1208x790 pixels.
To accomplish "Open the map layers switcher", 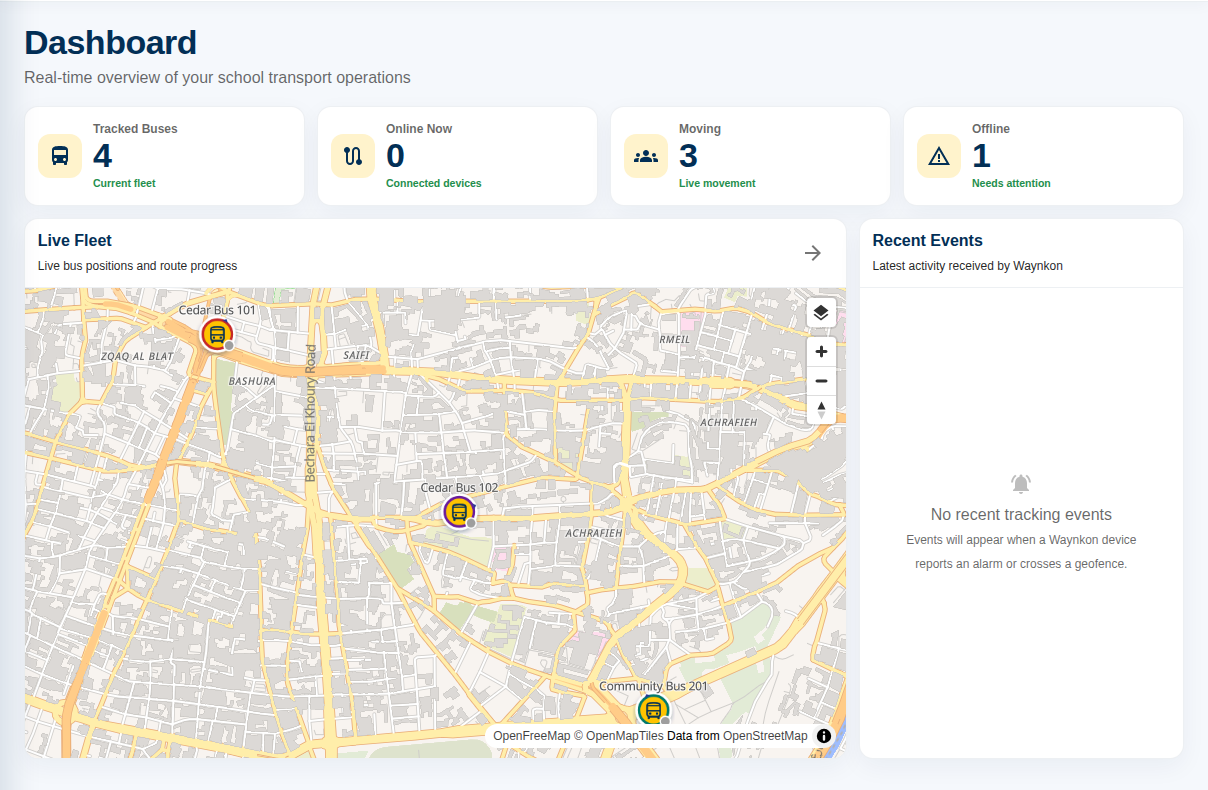I will point(821,313).
